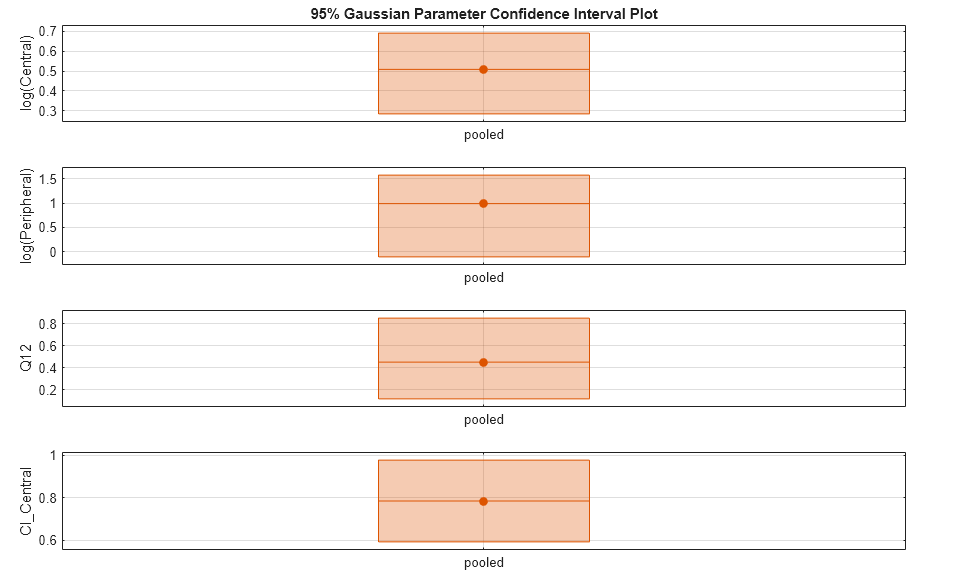Click the Cl_Central estimate marker dot
The image size is (959, 577).
[483, 501]
